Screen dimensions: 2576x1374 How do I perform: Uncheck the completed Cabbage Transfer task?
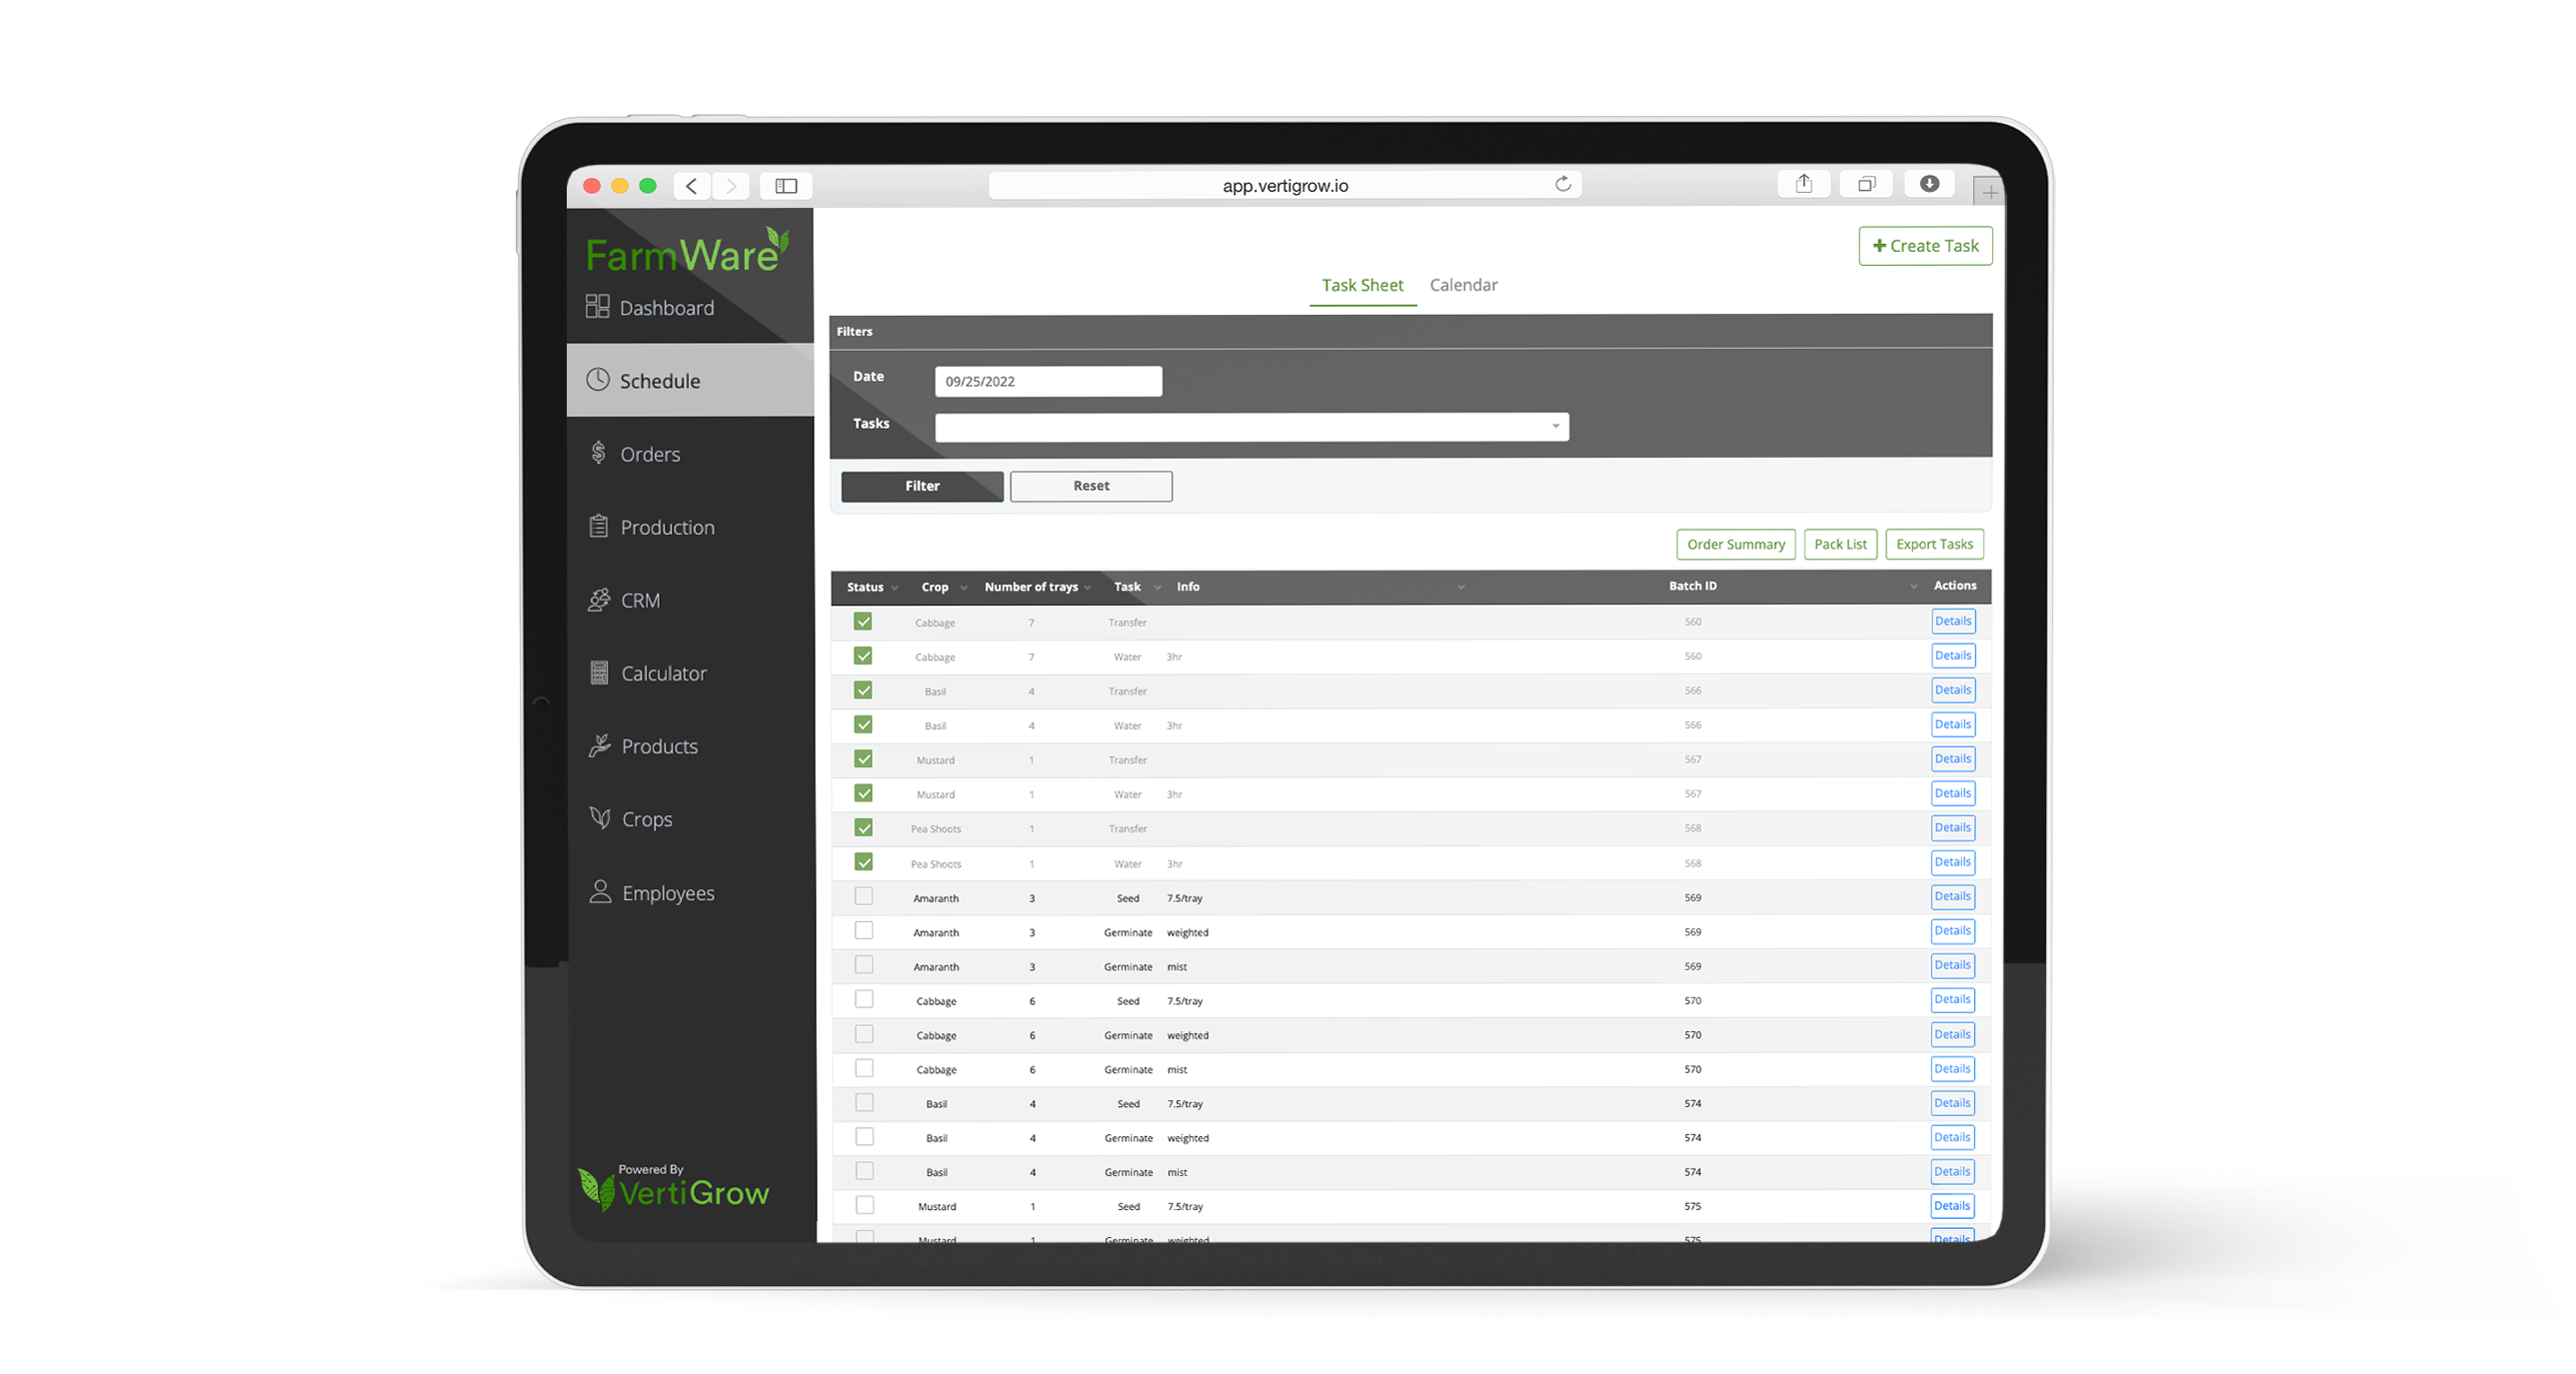(863, 620)
